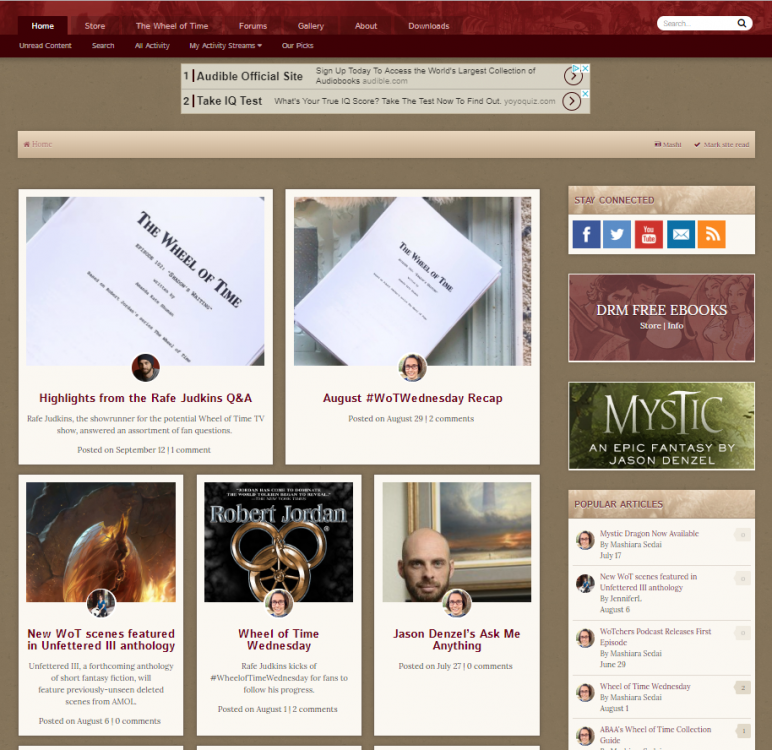
Task: Click the IQ Test ad arrow icon
Action: (x=571, y=101)
